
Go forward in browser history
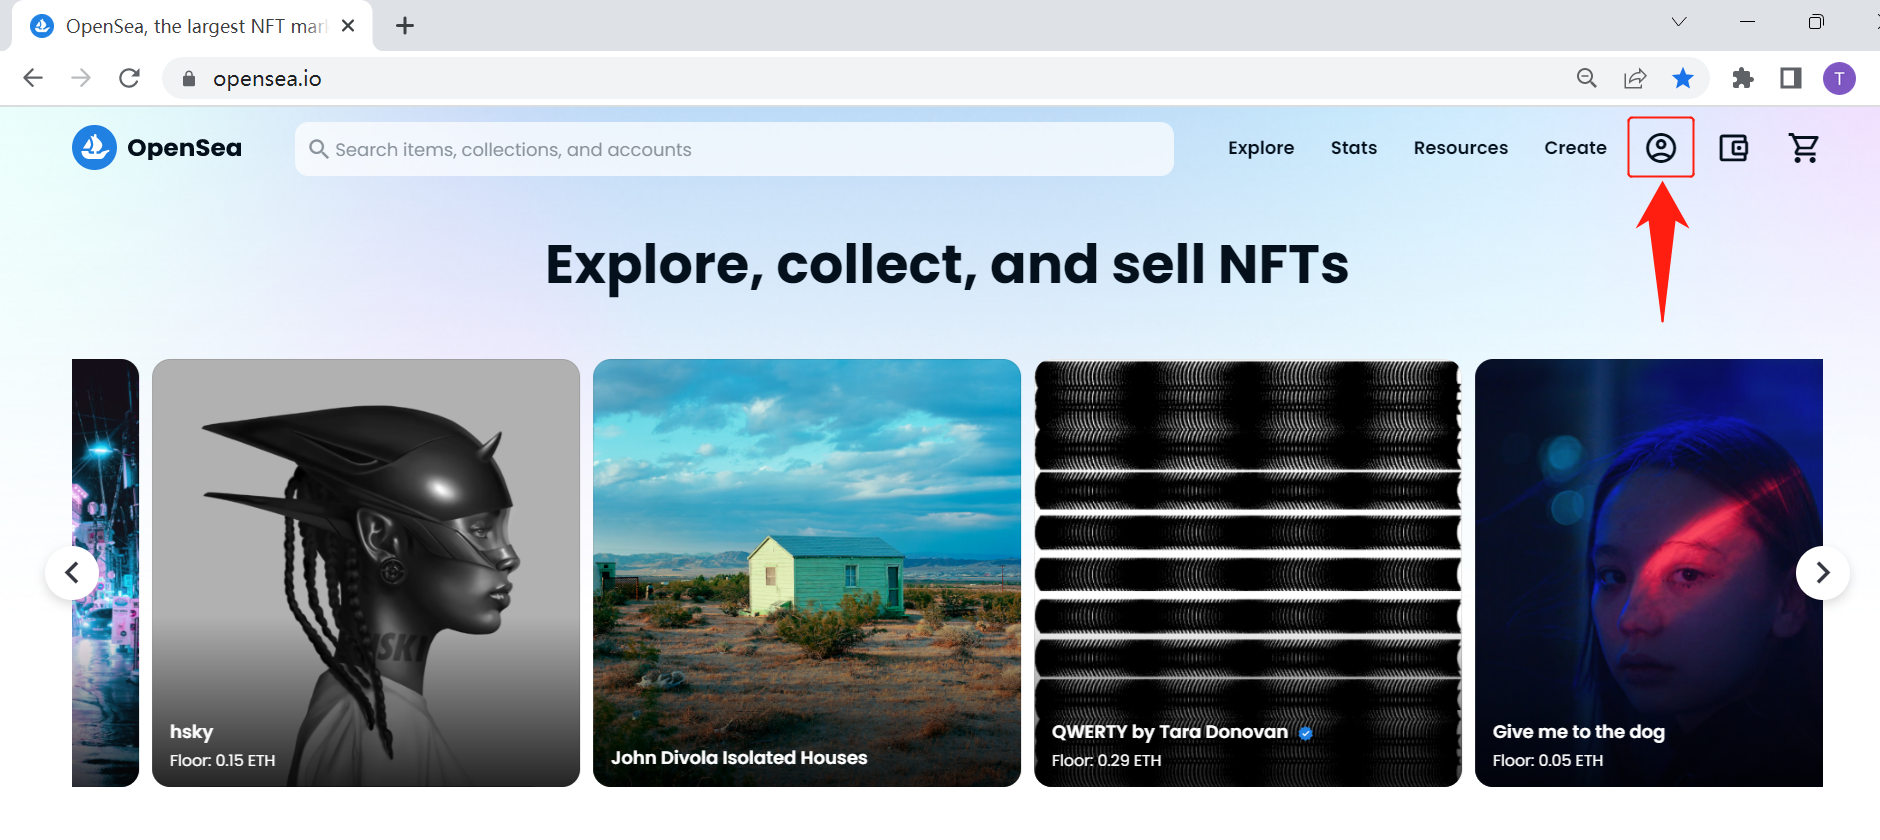81,78
